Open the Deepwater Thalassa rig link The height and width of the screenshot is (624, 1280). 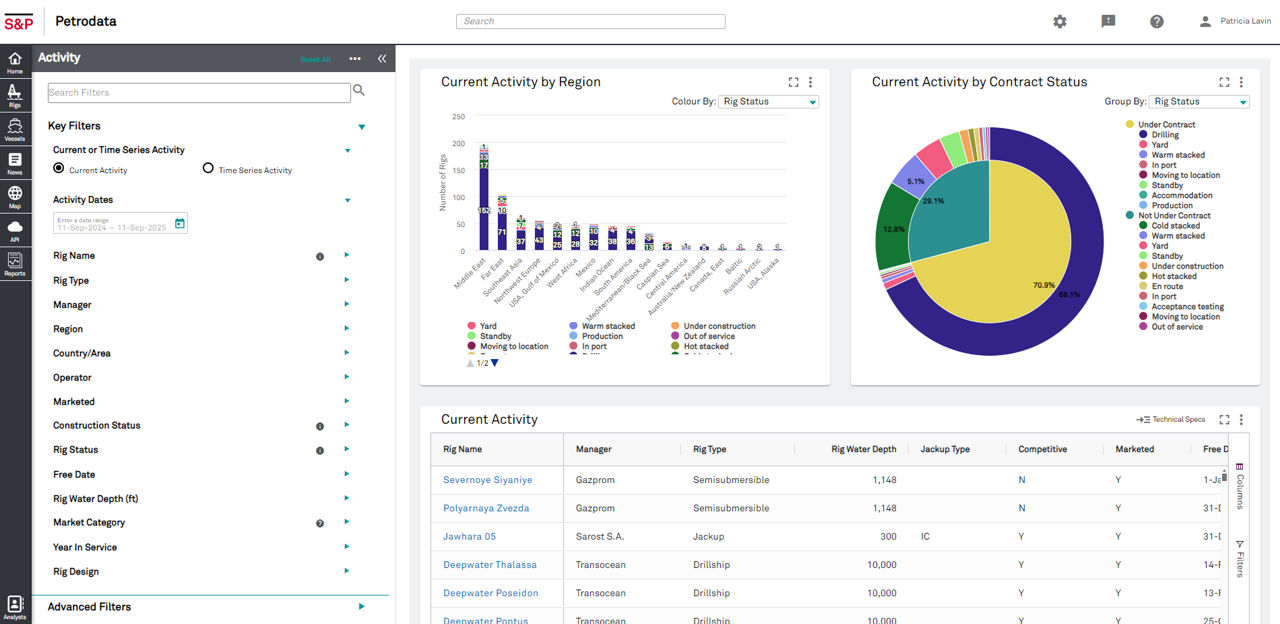click(489, 565)
